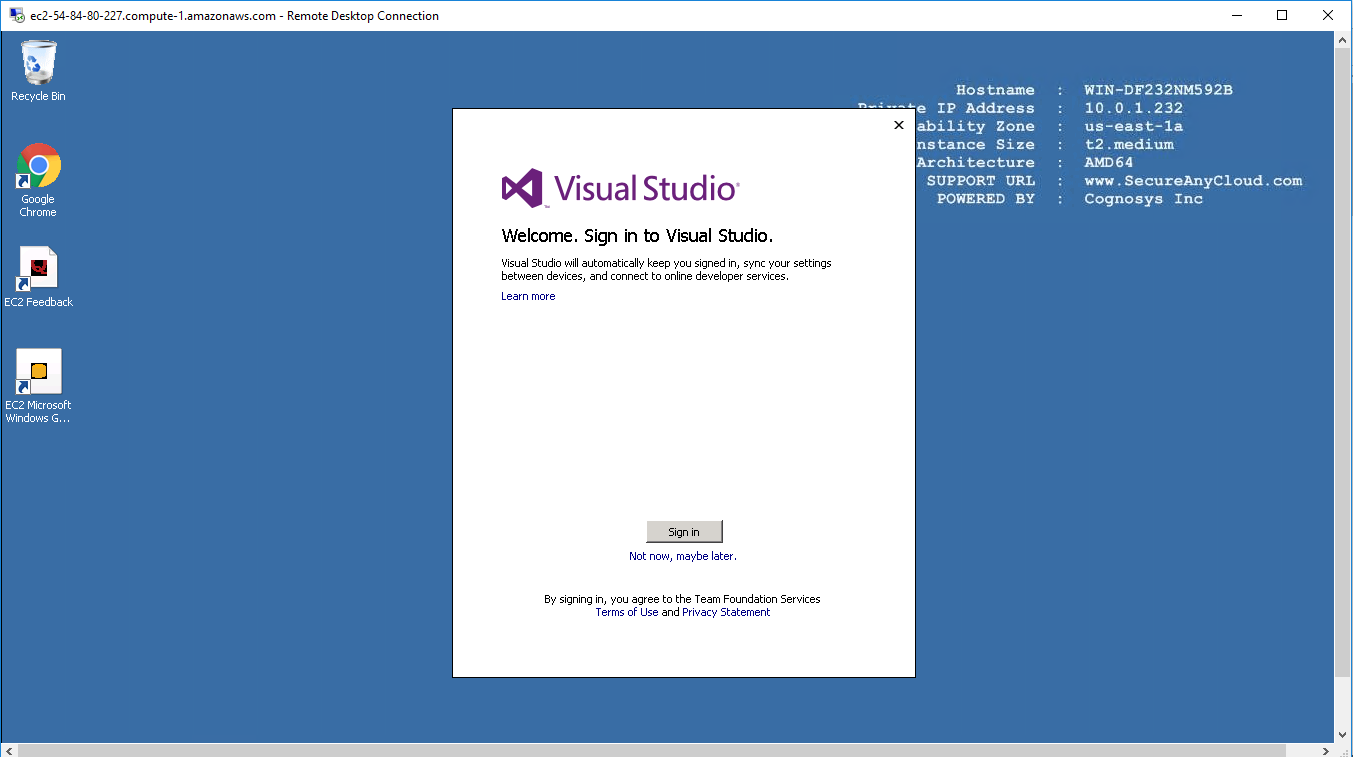Screen dimensions: 1353x757
Task: Close the Visual Studio sign-in dialog
Action: click(x=898, y=125)
